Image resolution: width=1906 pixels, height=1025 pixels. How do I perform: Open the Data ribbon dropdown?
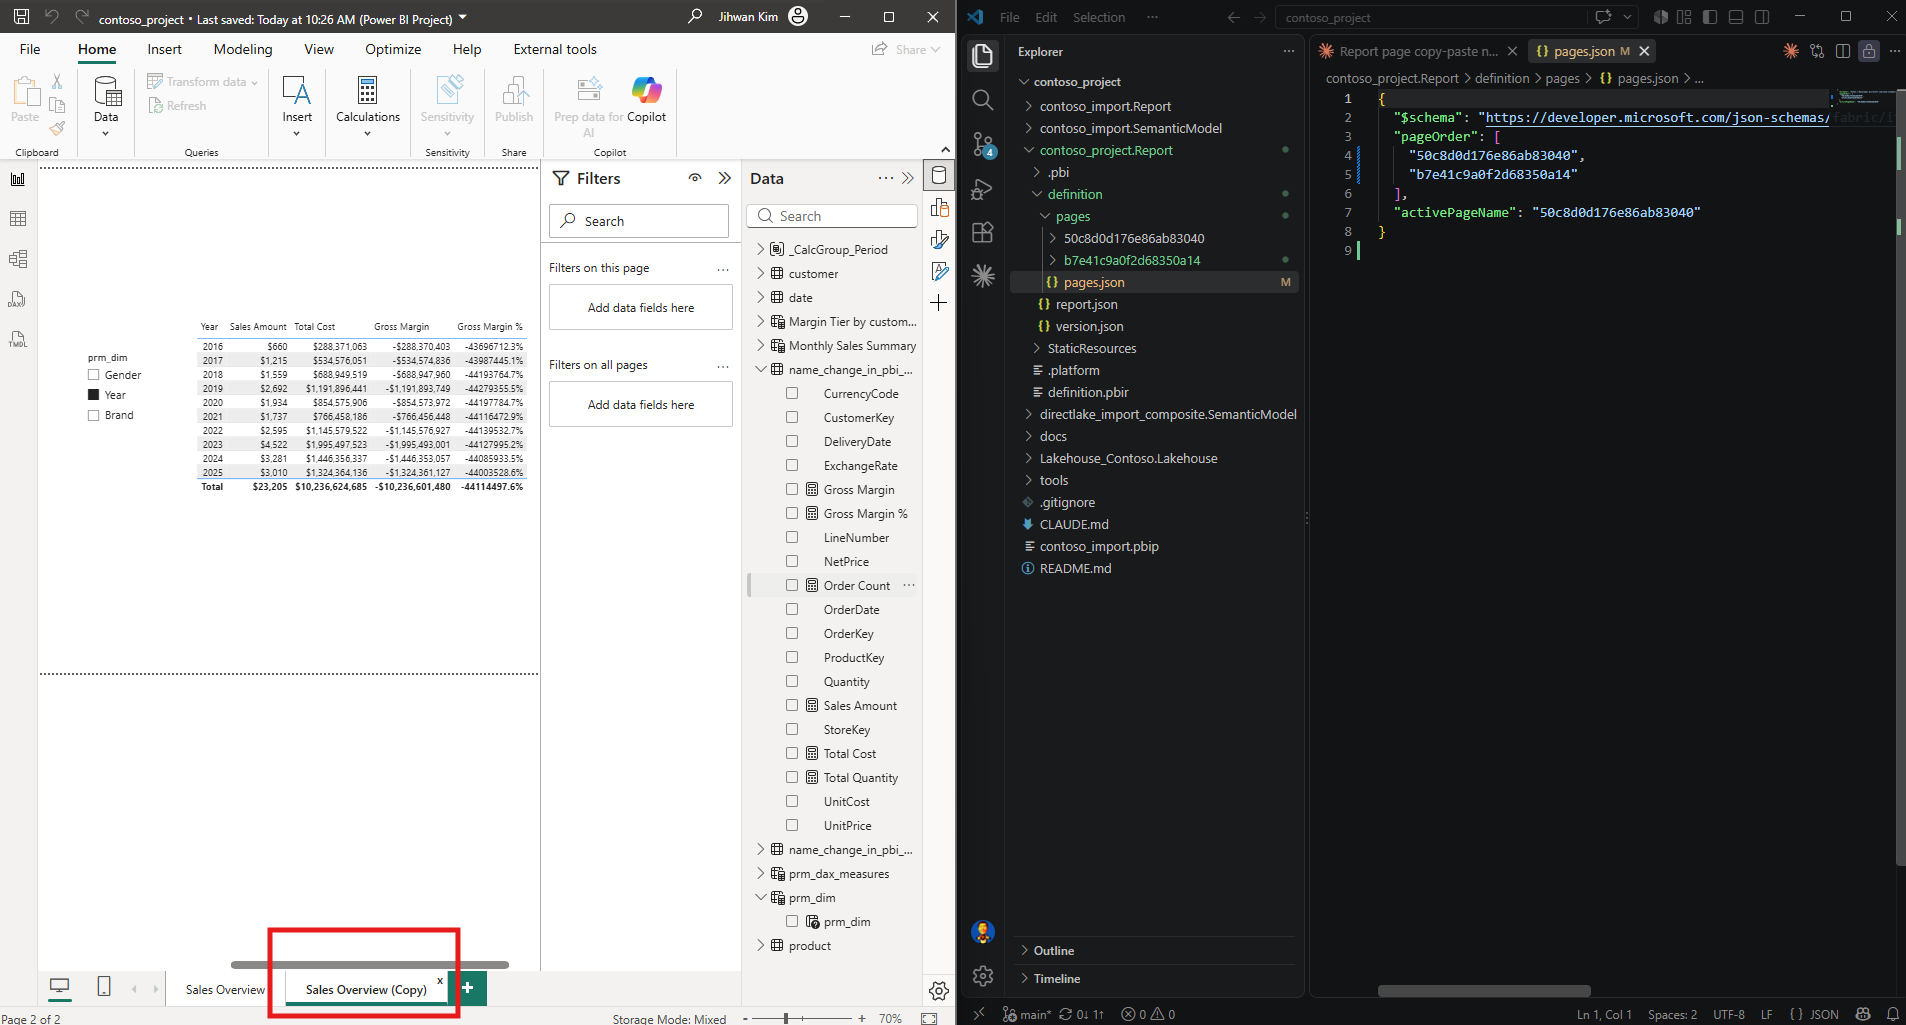106,104
